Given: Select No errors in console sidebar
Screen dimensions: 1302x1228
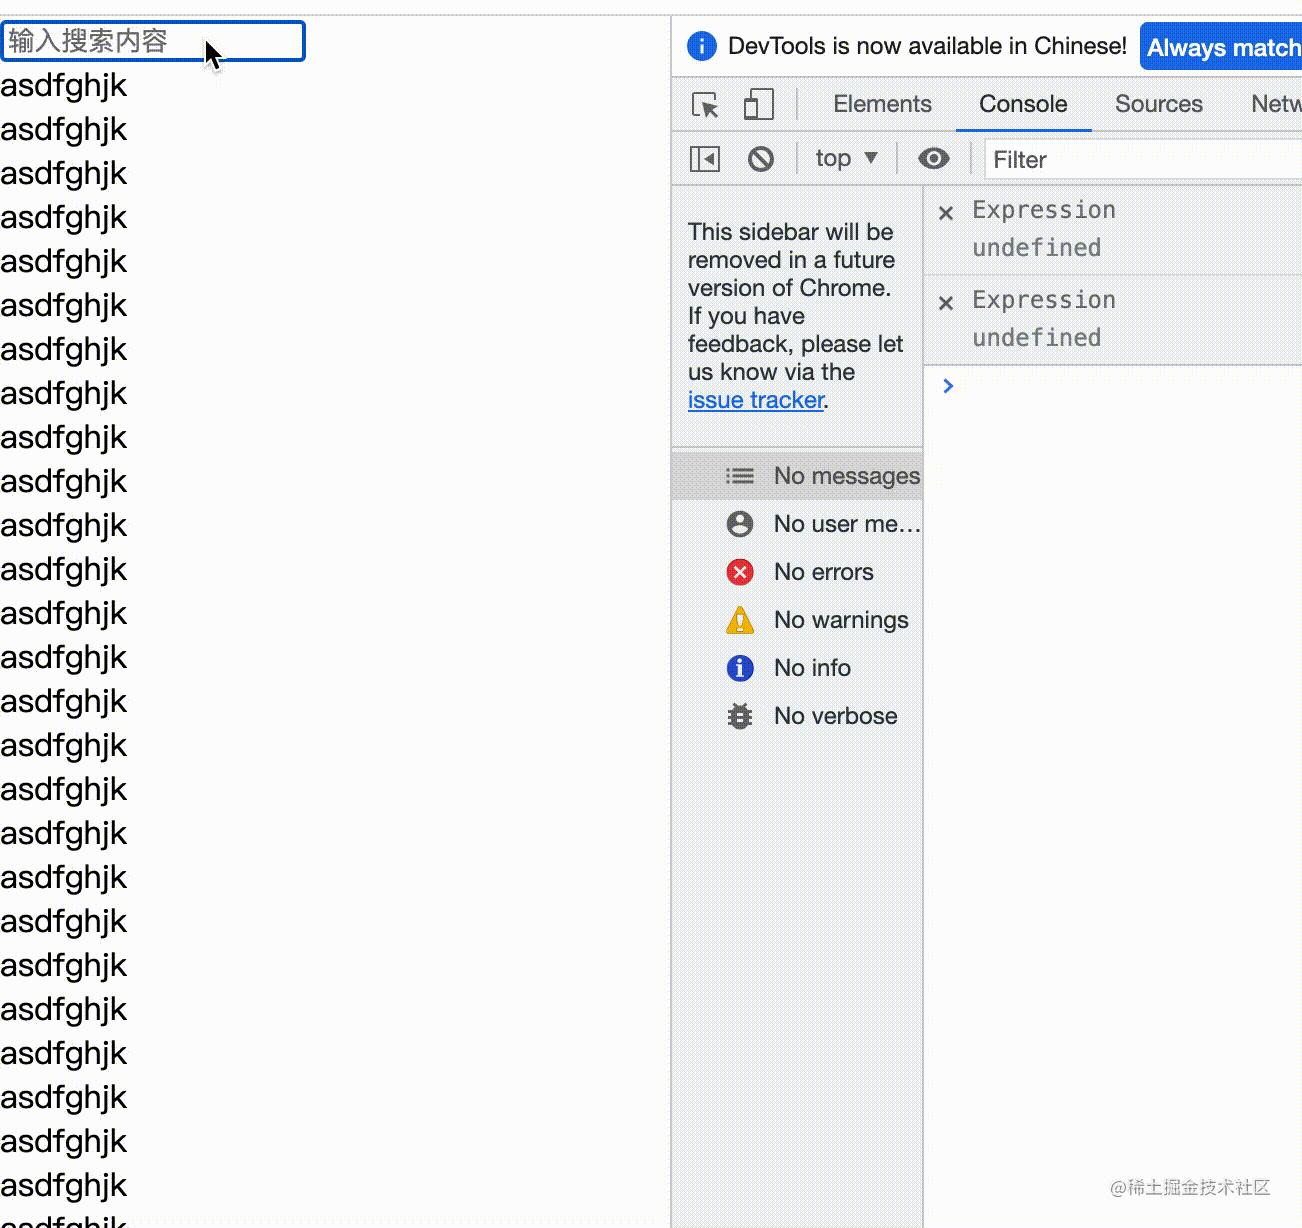Looking at the screenshot, I should [x=822, y=572].
